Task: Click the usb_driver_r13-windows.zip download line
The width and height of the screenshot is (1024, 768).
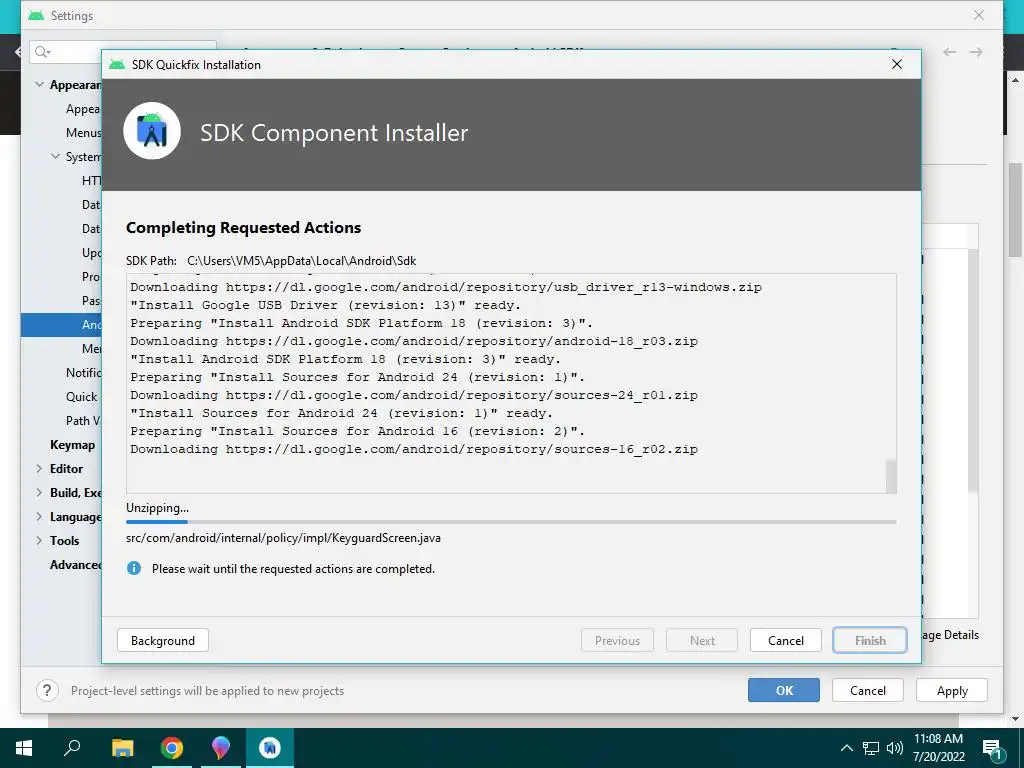Action: tap(445, 287)
